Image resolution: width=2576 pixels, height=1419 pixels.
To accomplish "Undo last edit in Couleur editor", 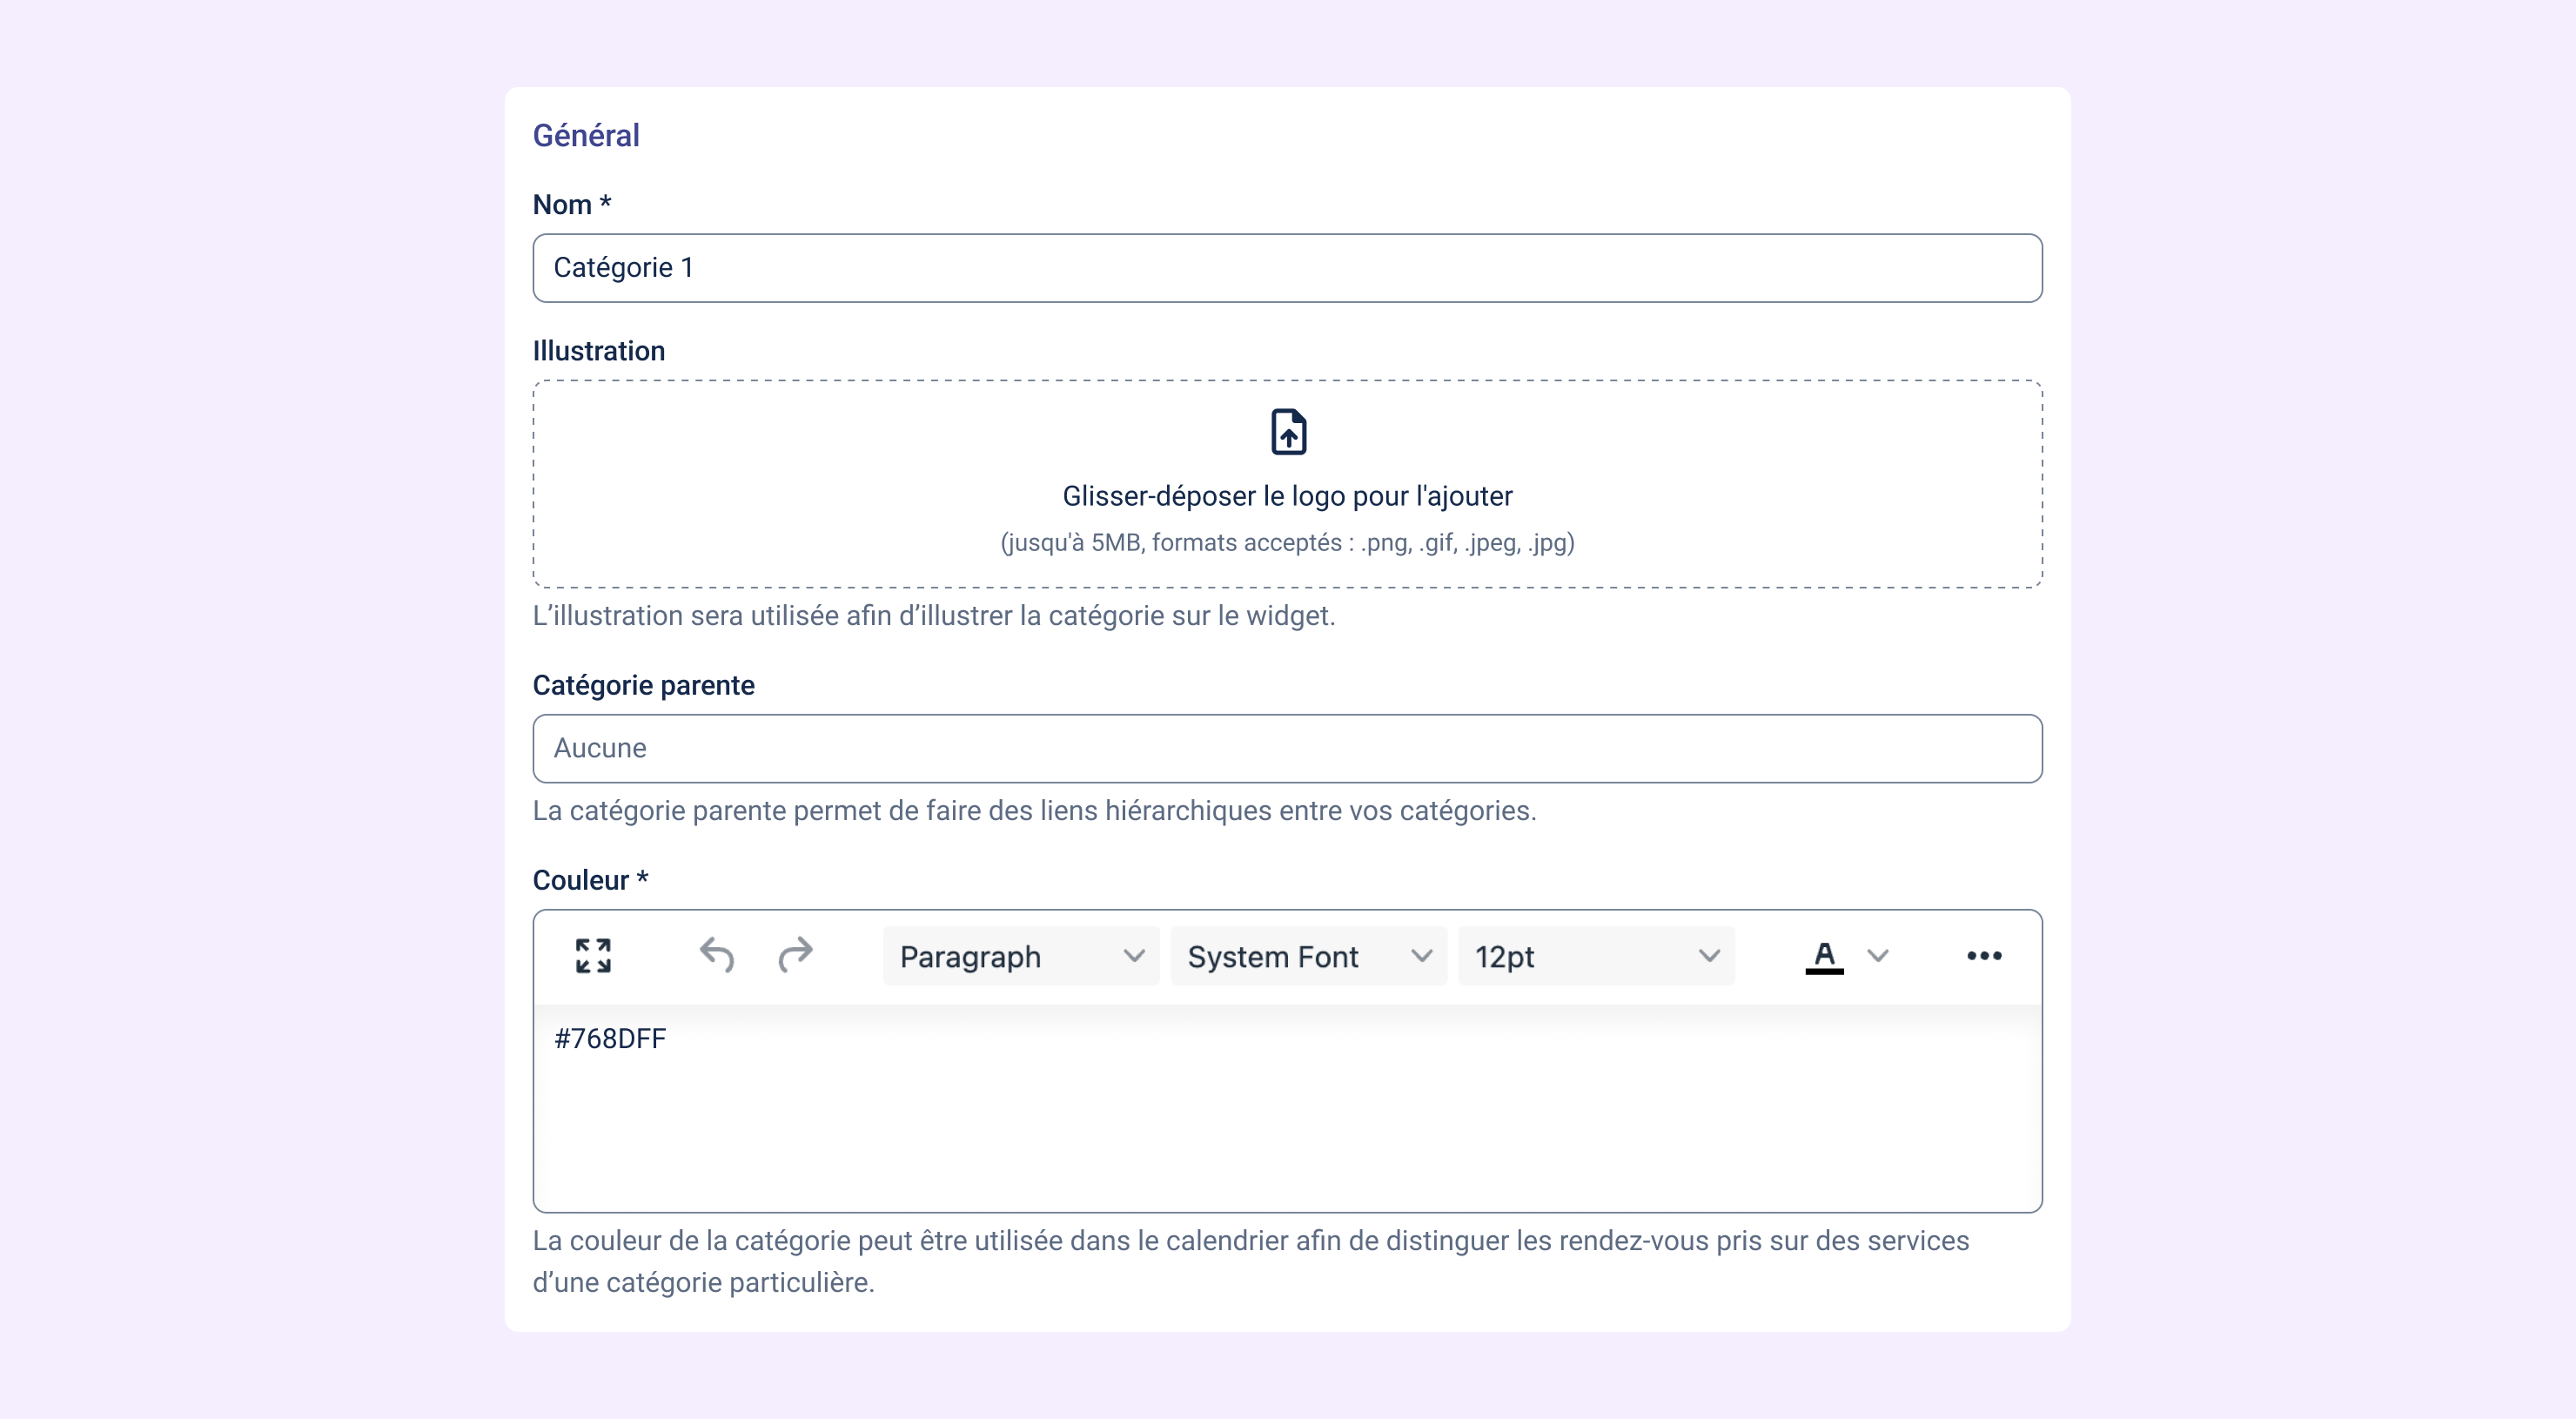I will click(x=716, y=956).
